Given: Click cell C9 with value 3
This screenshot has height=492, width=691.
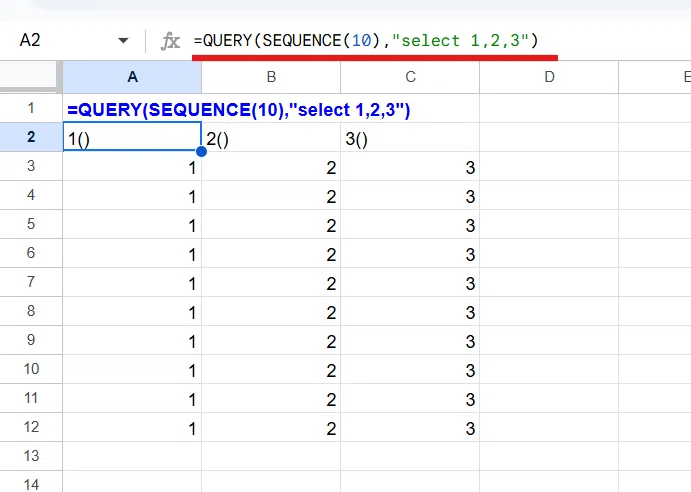Looking at the screenshot, I should tap(410, 340).
